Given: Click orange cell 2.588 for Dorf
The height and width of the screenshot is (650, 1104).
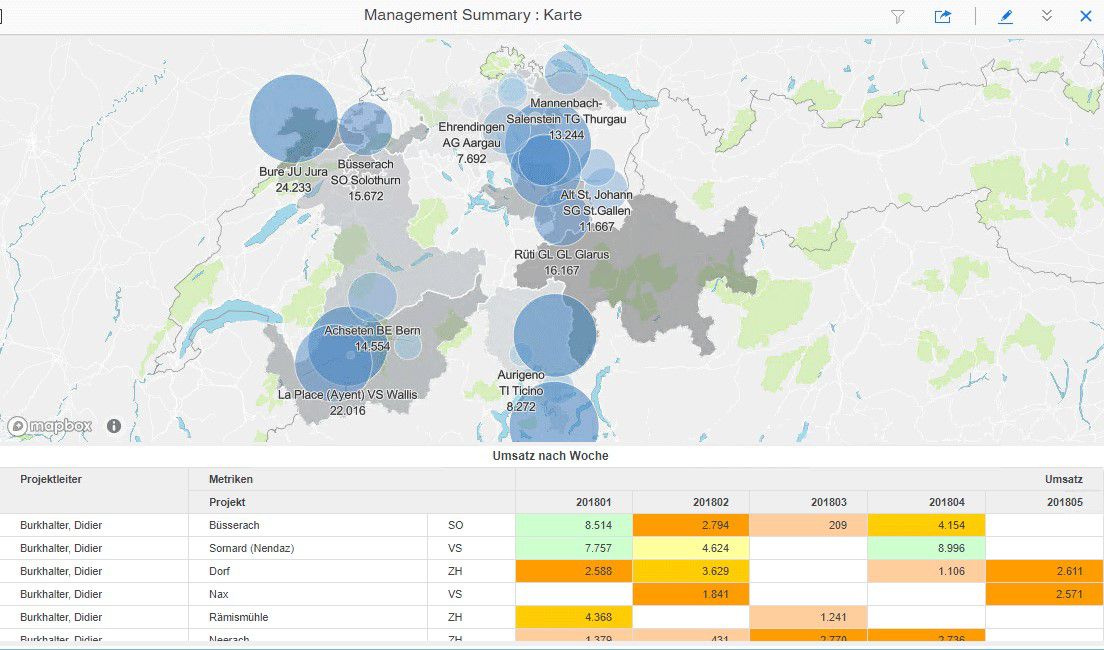Looking at the screenshot, I should coord(574,571).
